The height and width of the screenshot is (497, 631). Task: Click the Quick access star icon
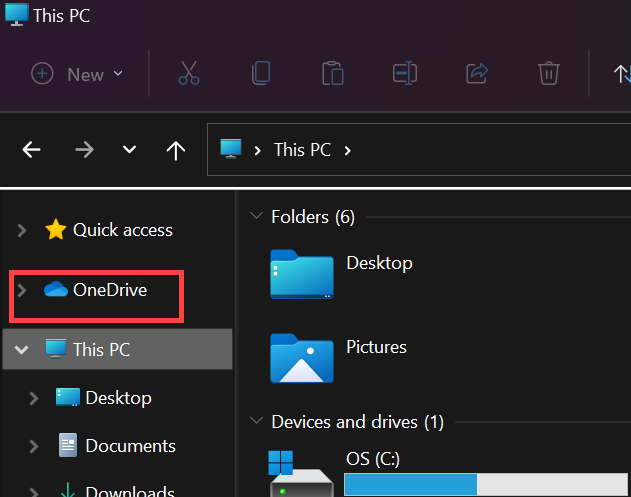pos(56,229)
